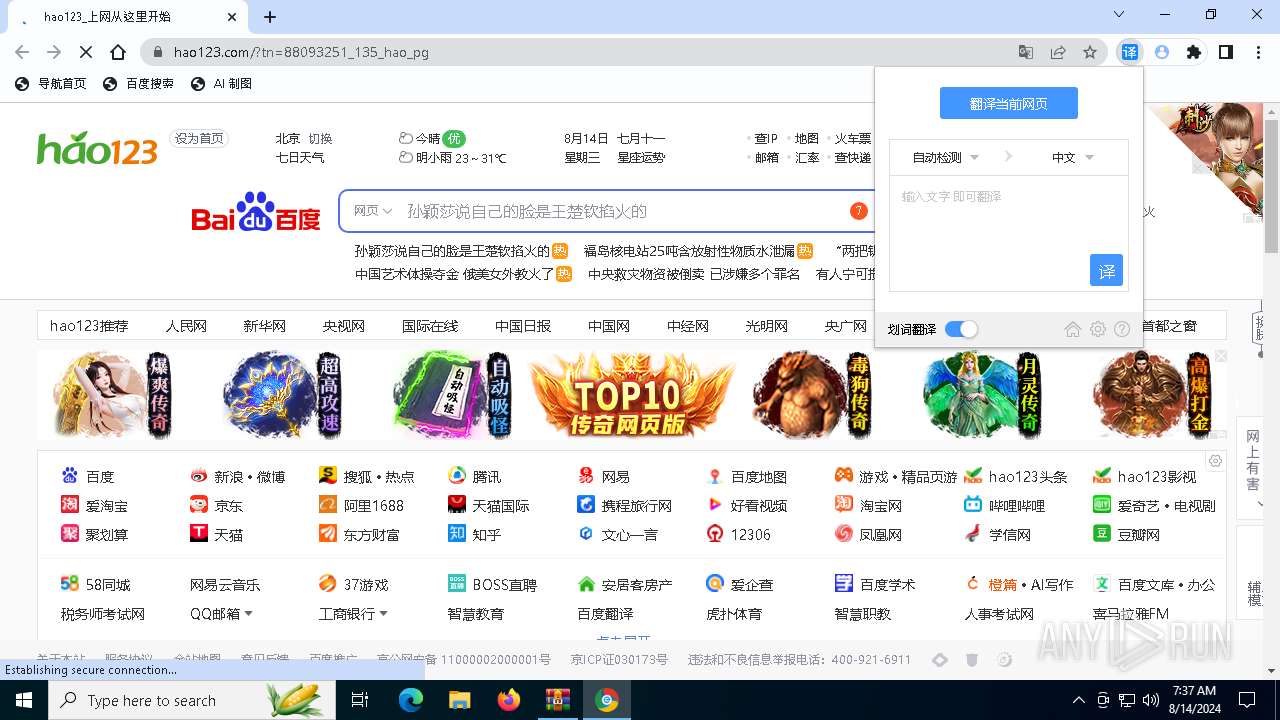Click the tab search chevron in title bar
The height and width of the screenshot is (720, 1280).
pyautogui.click(x=1119, y=15)
